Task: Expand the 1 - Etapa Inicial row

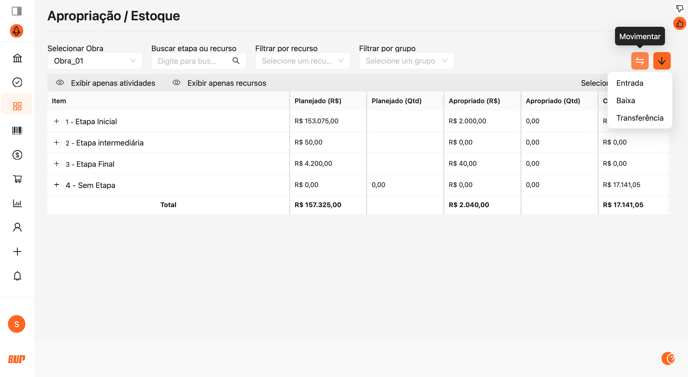Action: (56, 121)
